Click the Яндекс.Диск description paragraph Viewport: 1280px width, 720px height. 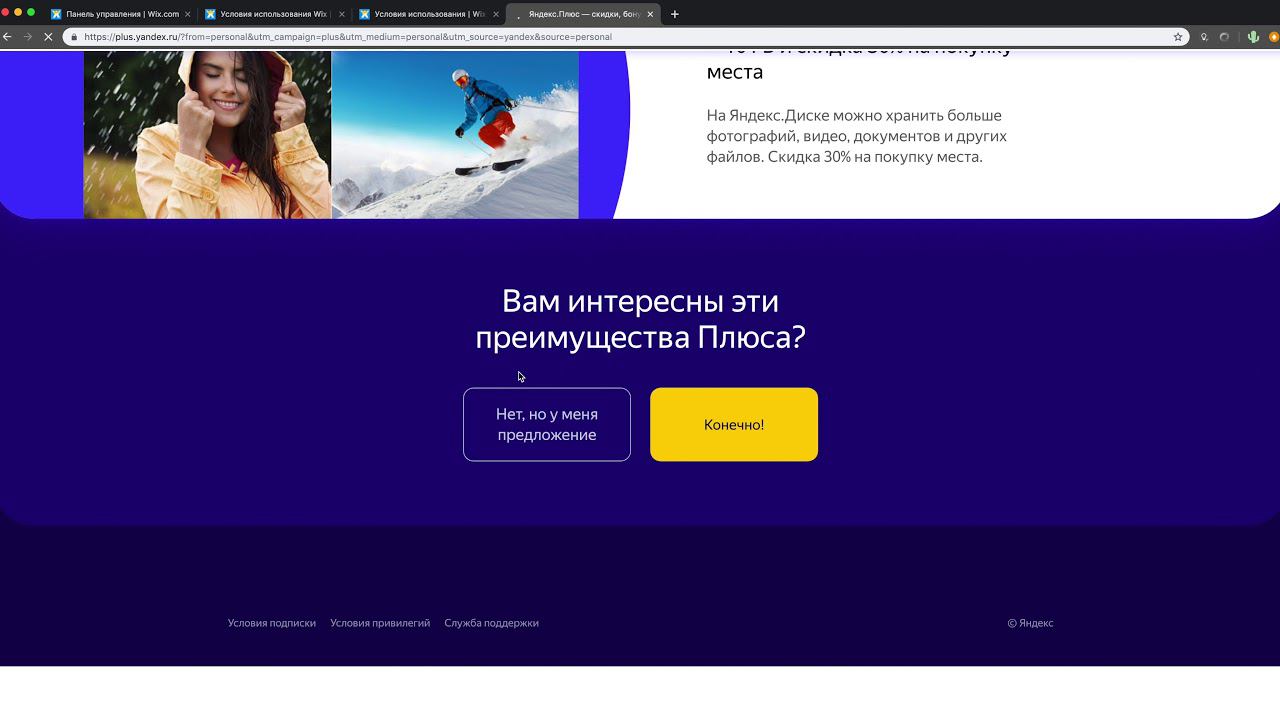856,136
